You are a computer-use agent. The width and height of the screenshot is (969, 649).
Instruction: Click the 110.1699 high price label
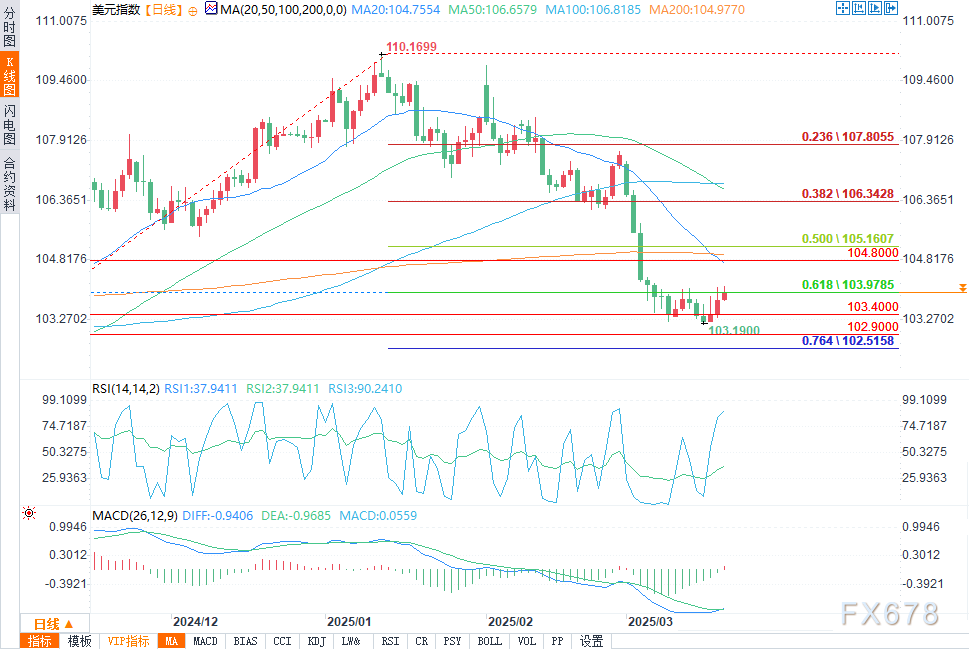(x=411, y=47)
